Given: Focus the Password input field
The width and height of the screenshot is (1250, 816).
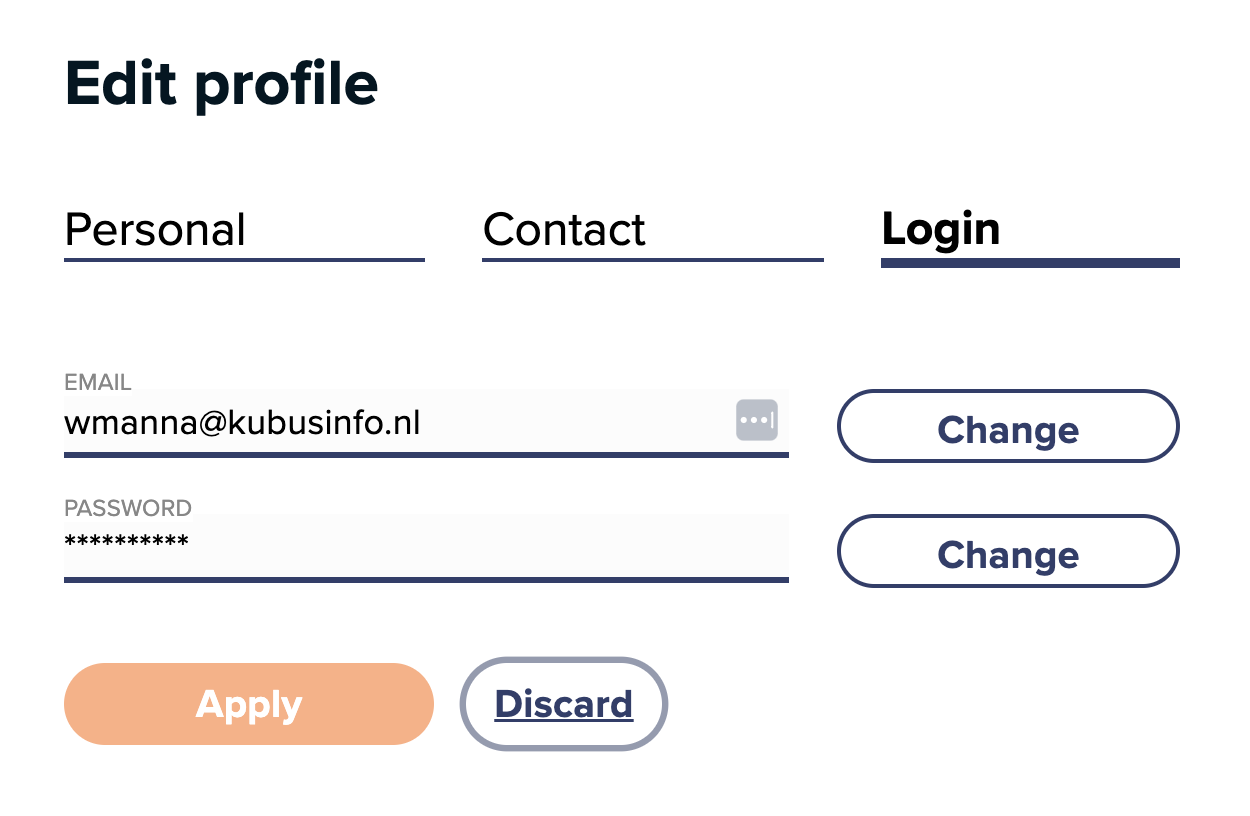Looking at the screenshot, I should point(426,547).
